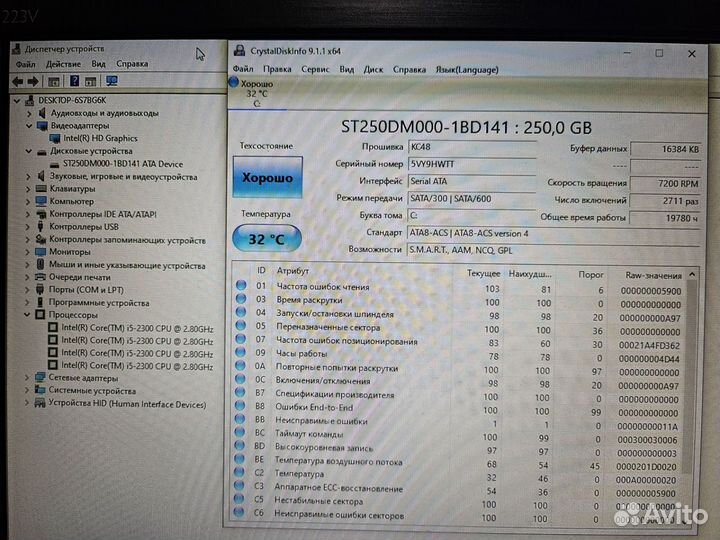Click the attribute row BB Неисправимые ошибки
Image resolution: width=720 pixels, height=540 pixels.
[459, 422]
